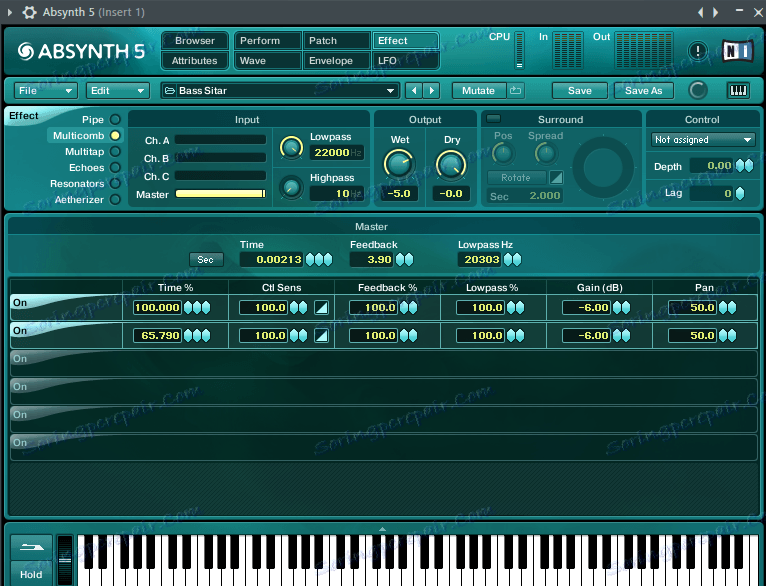Click the Highpass input knob
The image size is (766, 586).
point(291,188)
